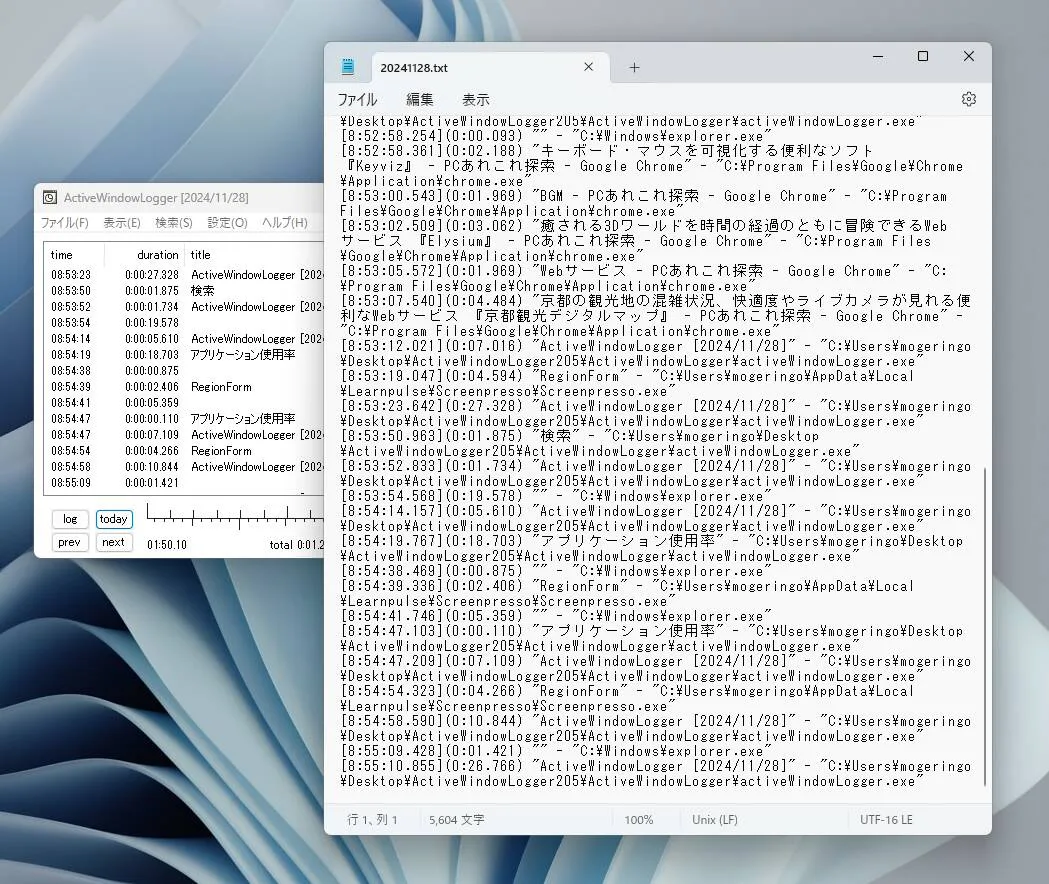
Task: Click the 100% zoom indicator in status bar
Action: (640, 819)
